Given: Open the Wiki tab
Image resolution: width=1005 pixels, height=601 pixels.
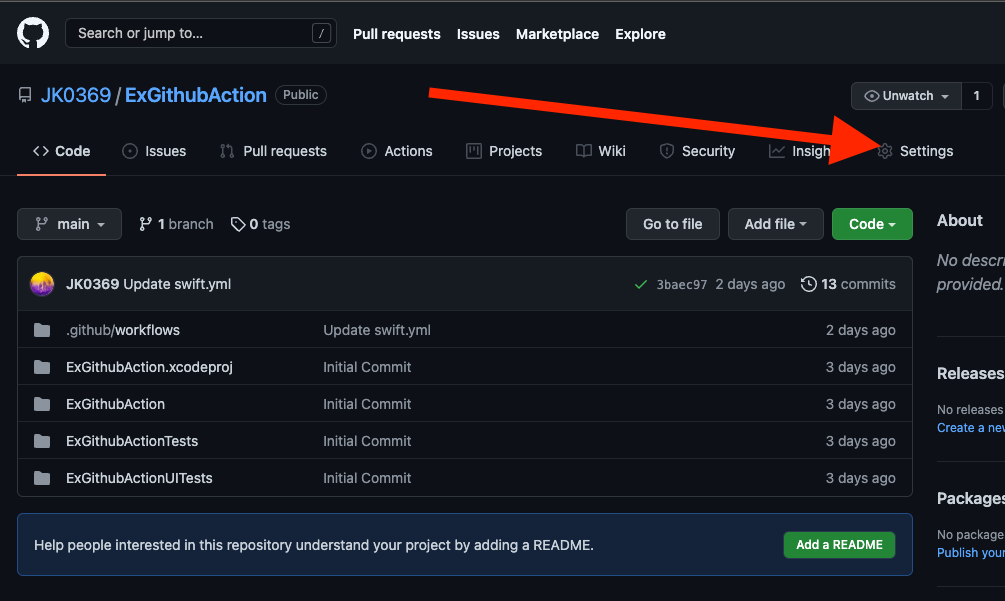Looking at the screenshot, I should 601,151.
